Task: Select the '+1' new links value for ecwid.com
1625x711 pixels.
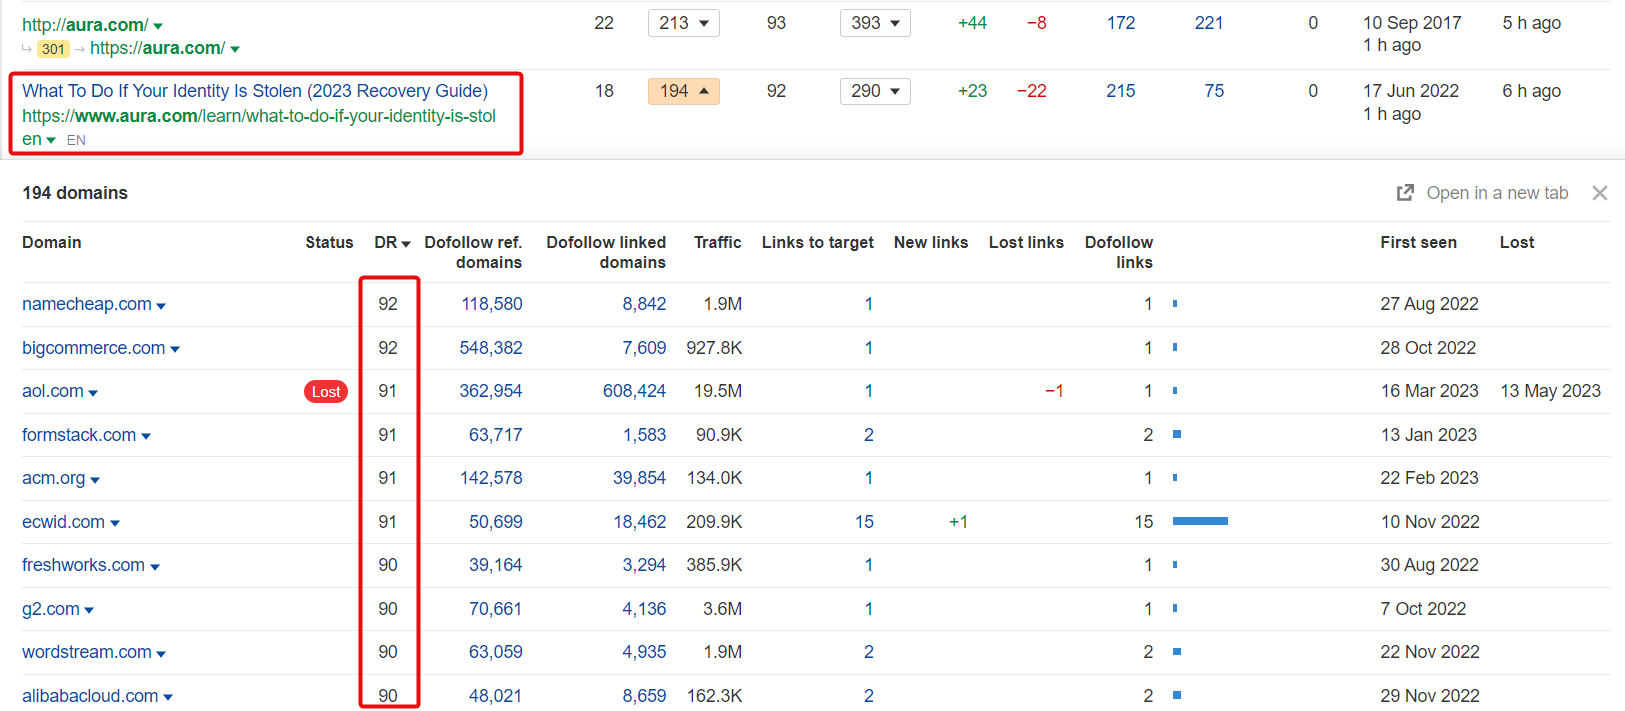Action: click(958, 522)
